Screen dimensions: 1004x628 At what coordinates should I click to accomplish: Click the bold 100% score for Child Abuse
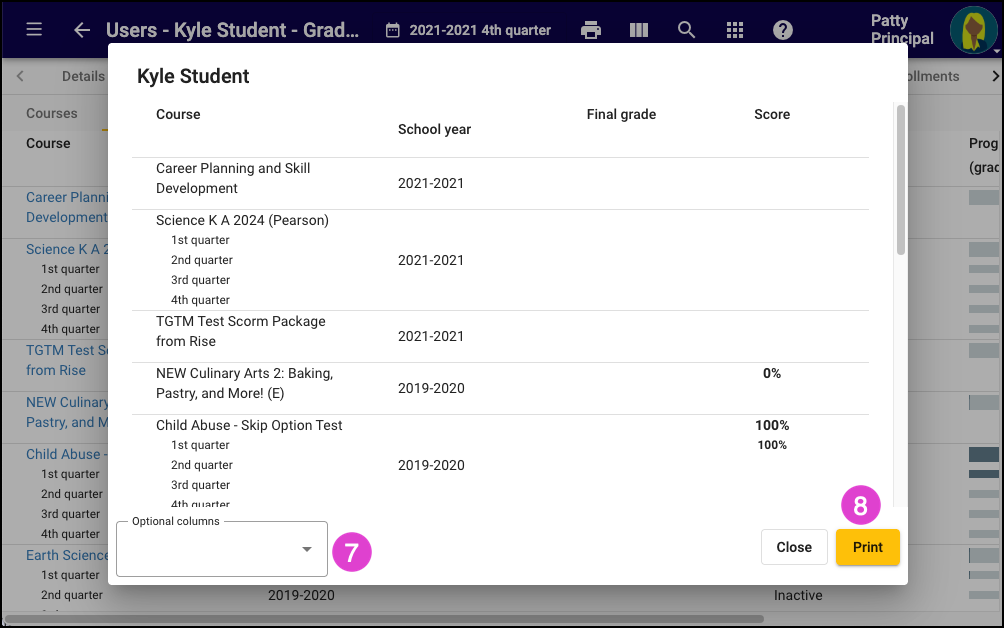pyautogui.click(x=772, y=425)
